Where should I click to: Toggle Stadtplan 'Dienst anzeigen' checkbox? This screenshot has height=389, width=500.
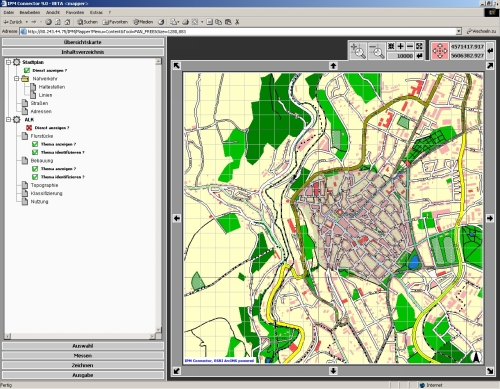pos(27,70)
